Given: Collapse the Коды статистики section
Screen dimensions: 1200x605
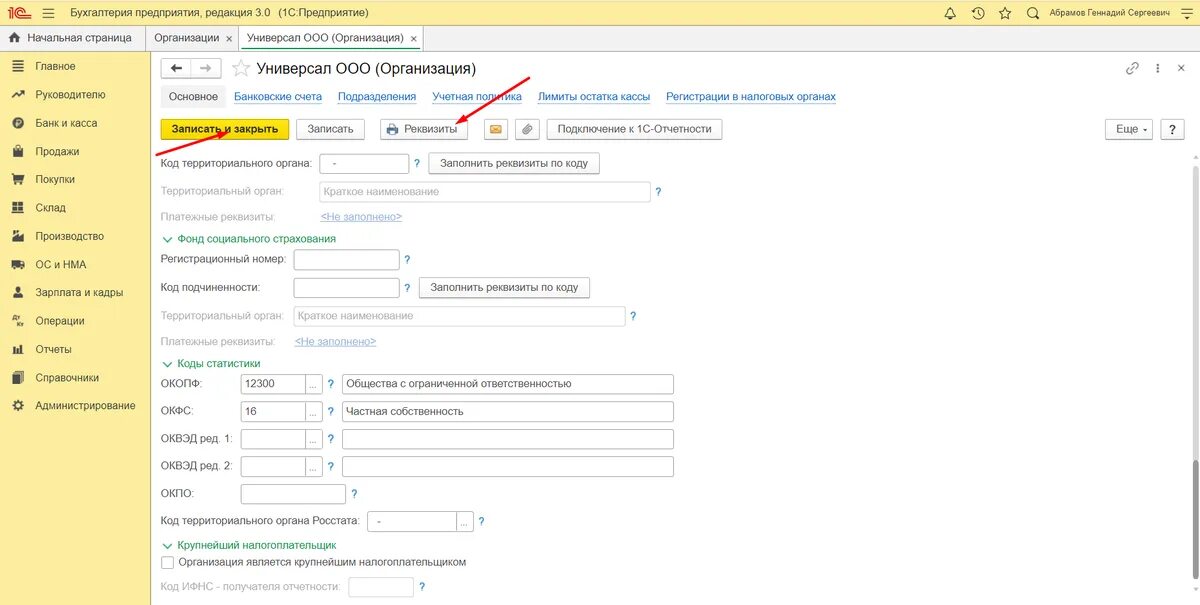Looking at the screenshot, I should pyautogui.click(x=167, y=364).
